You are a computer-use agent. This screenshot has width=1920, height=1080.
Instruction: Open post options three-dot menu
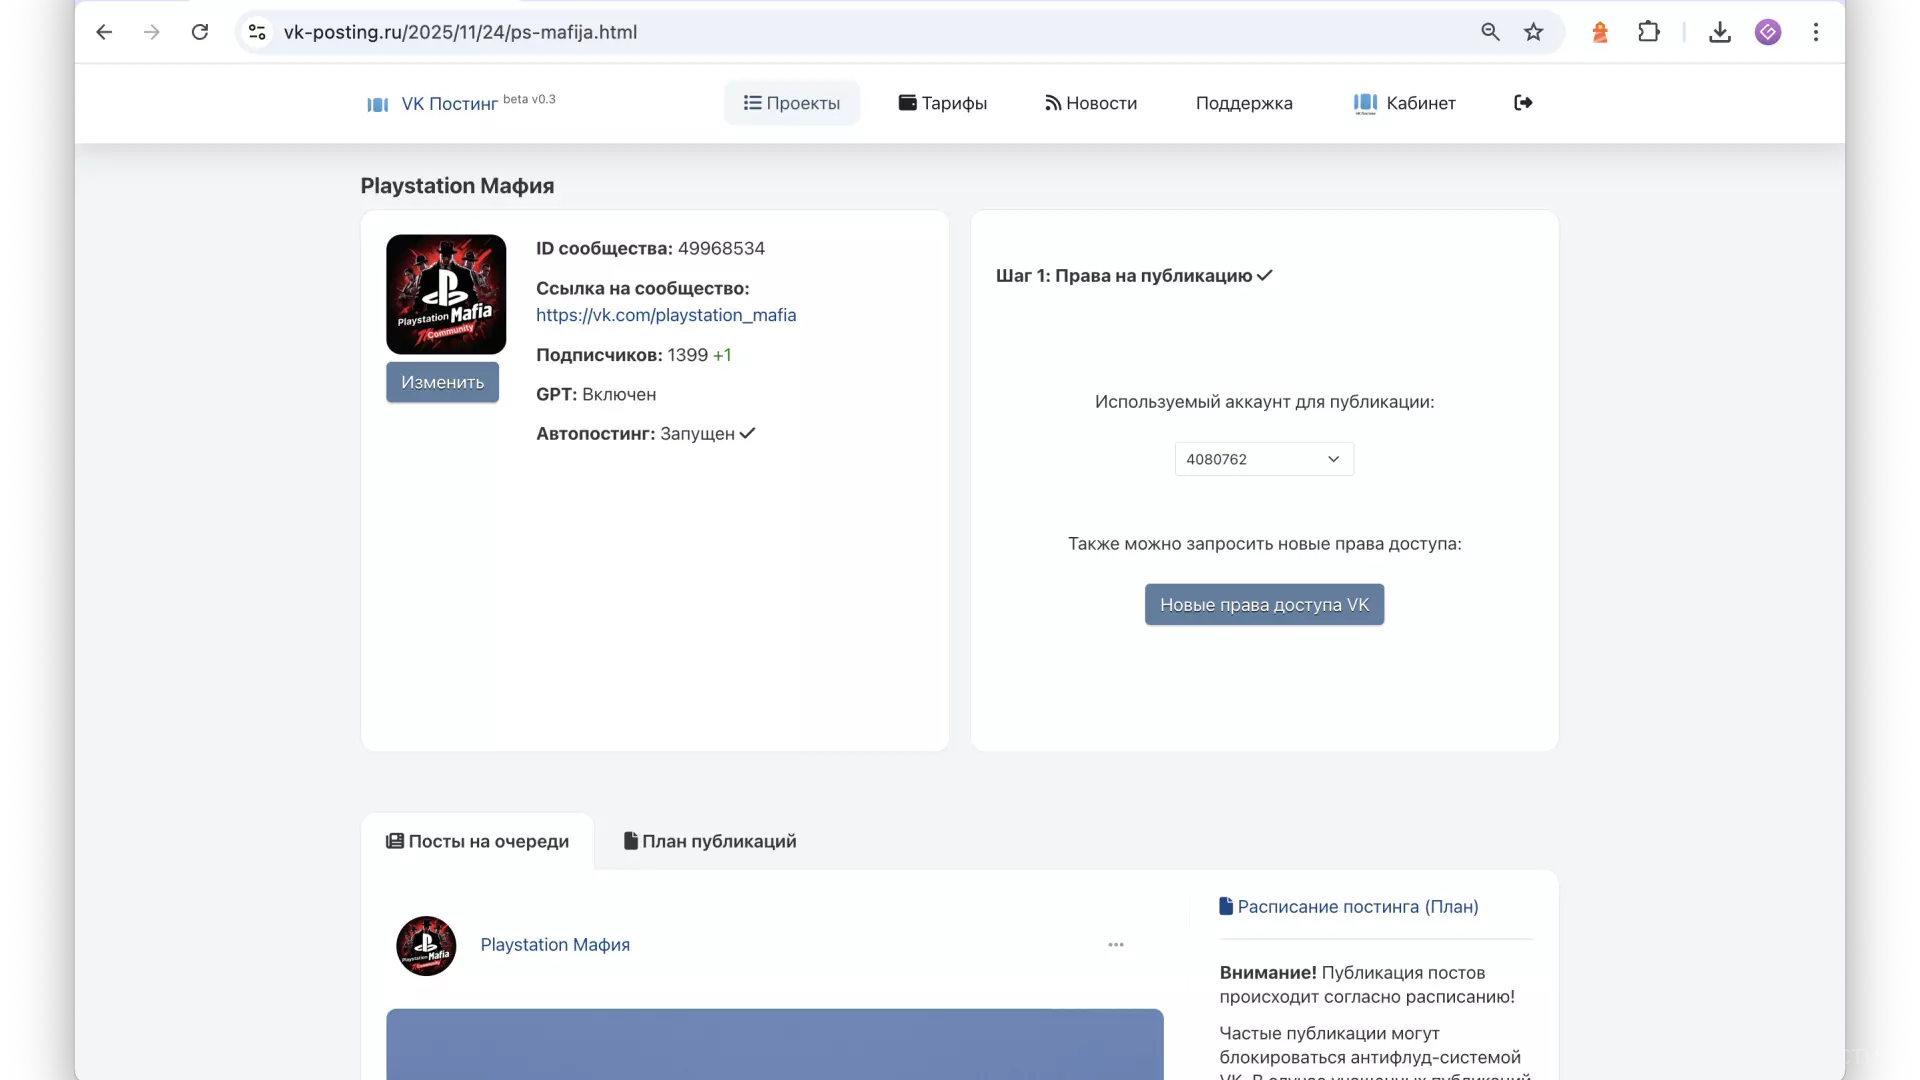pos(1116,945)
